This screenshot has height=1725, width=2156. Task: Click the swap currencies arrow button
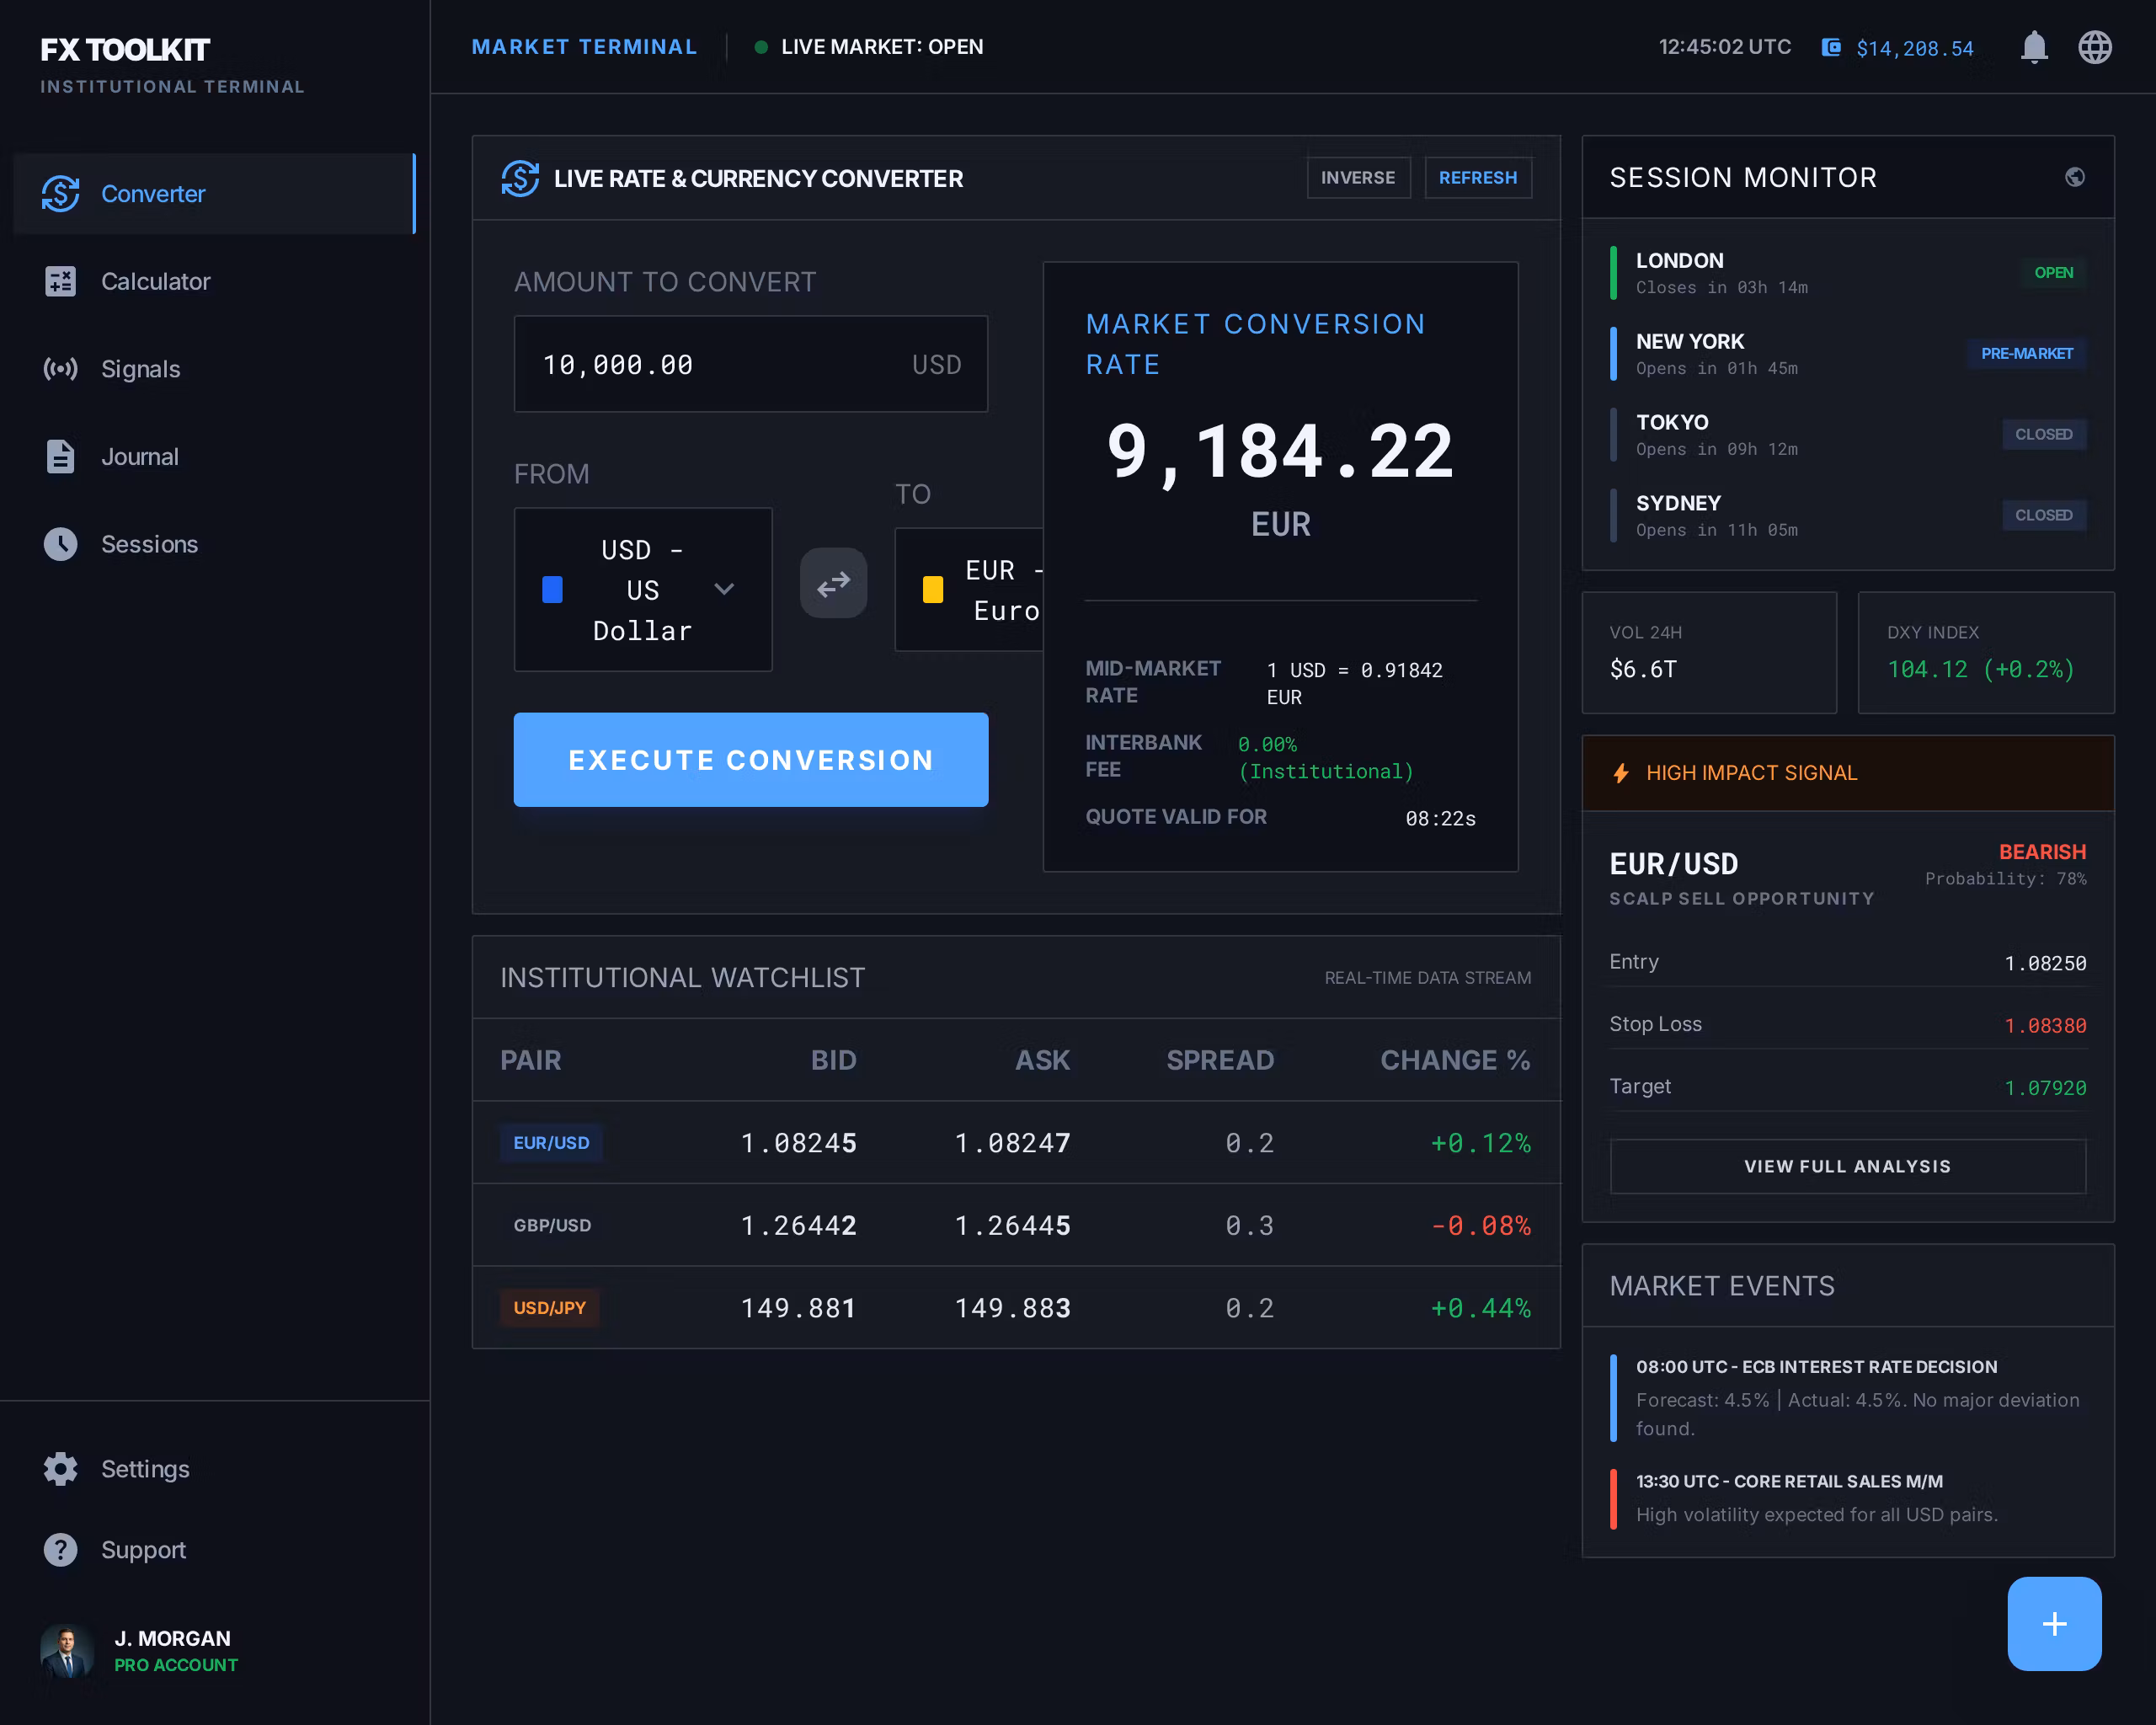click(x=833, y=583)
